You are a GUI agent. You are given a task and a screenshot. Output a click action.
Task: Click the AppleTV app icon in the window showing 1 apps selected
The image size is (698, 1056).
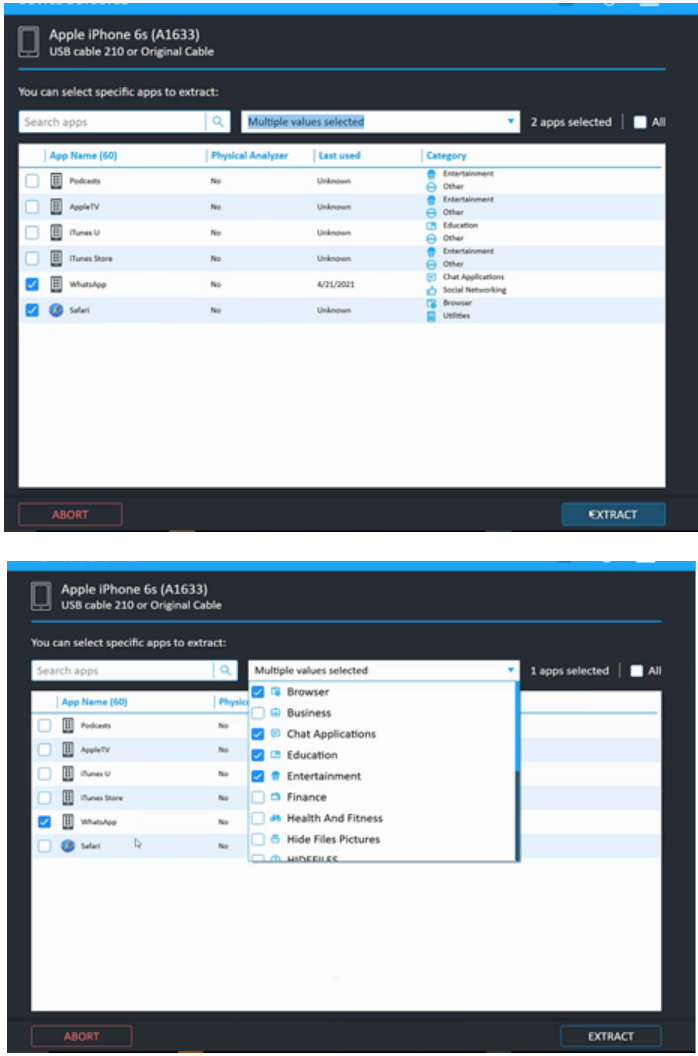coord(68,749)
